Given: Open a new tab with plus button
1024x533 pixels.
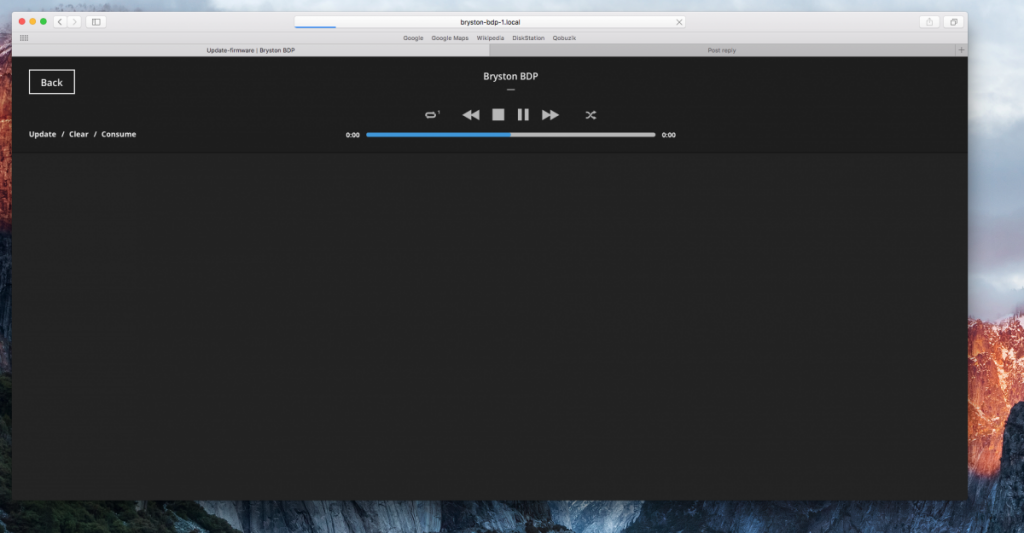Looking at the screenshot, I should point(961,50).
